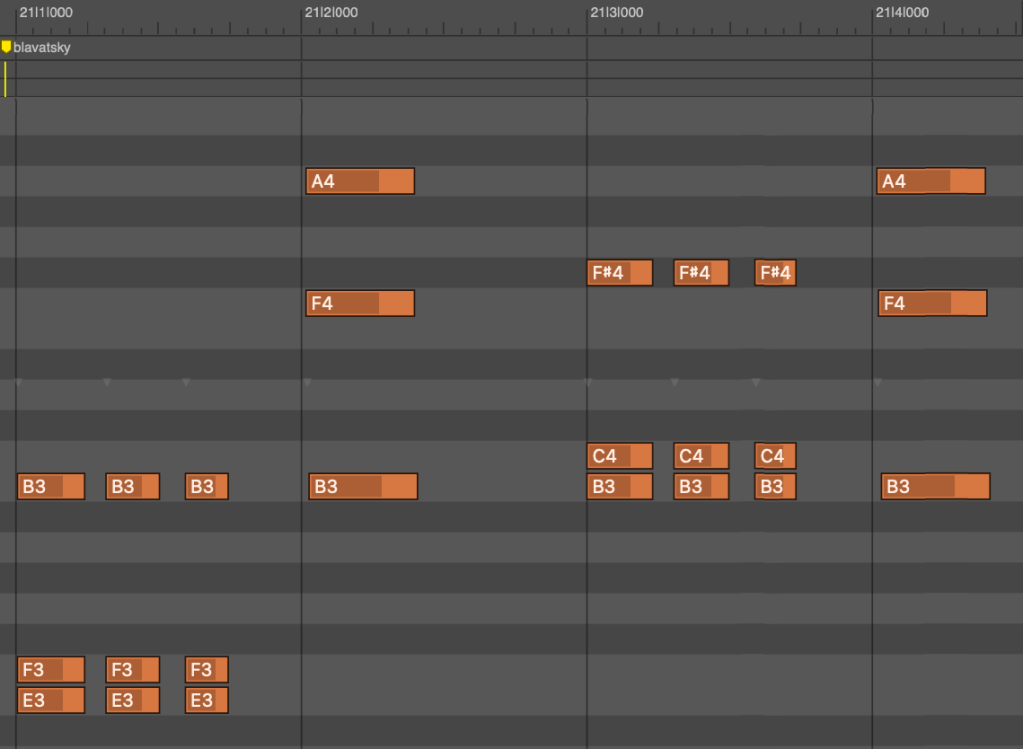Select the first F#4 note at 21|3|000
Image resolution: width=1023 pixels, height=749 pixels.
[x=620, y=272]
